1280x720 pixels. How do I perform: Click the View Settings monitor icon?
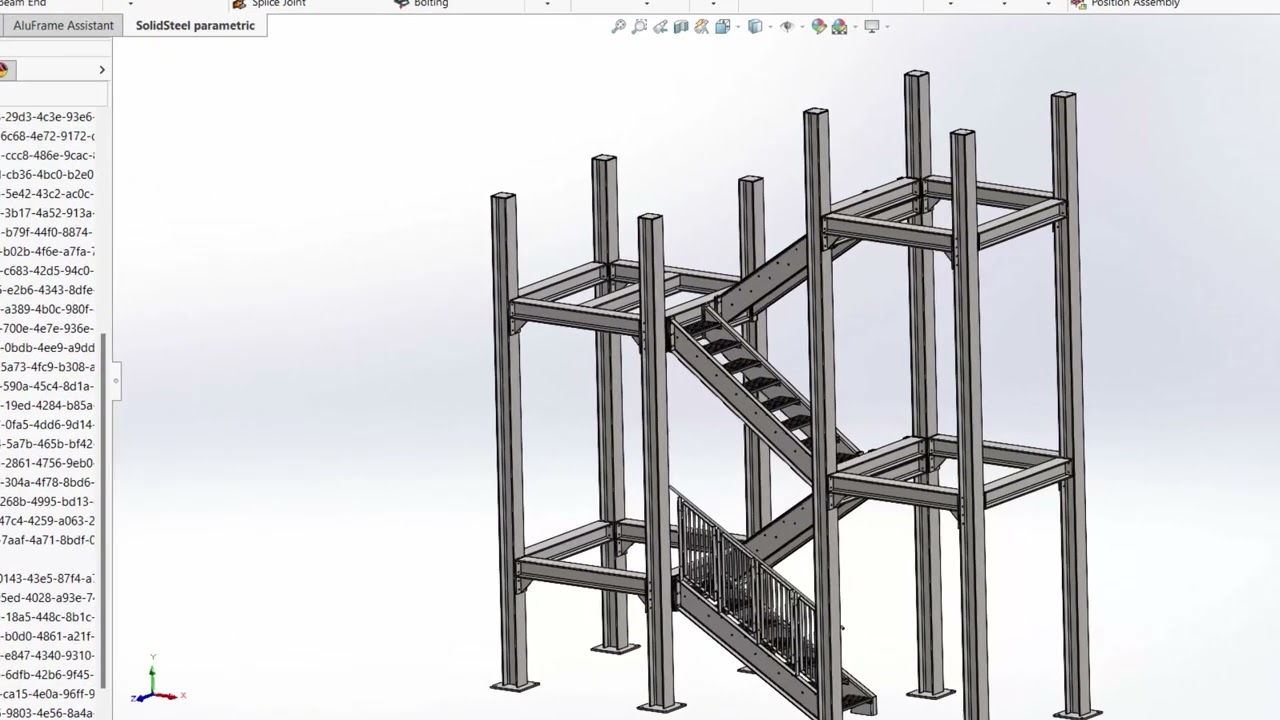click(x=871, y=27)
